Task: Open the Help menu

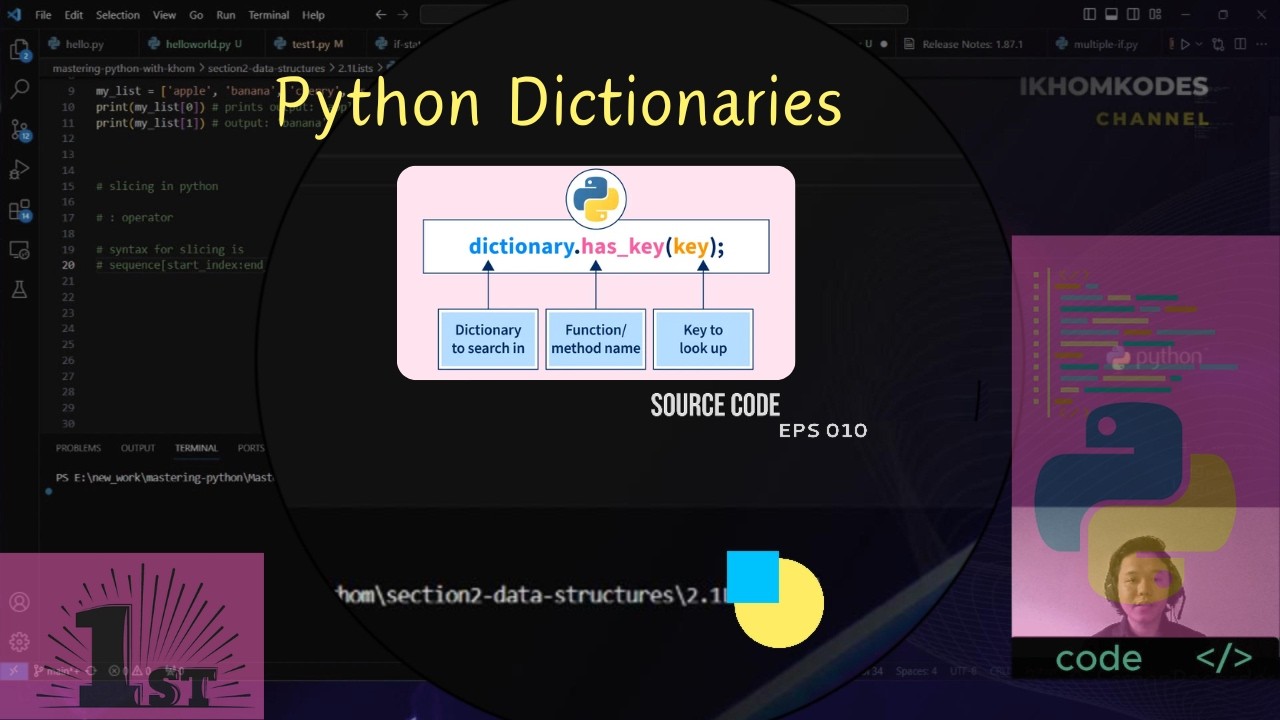Action: (313, 15)
